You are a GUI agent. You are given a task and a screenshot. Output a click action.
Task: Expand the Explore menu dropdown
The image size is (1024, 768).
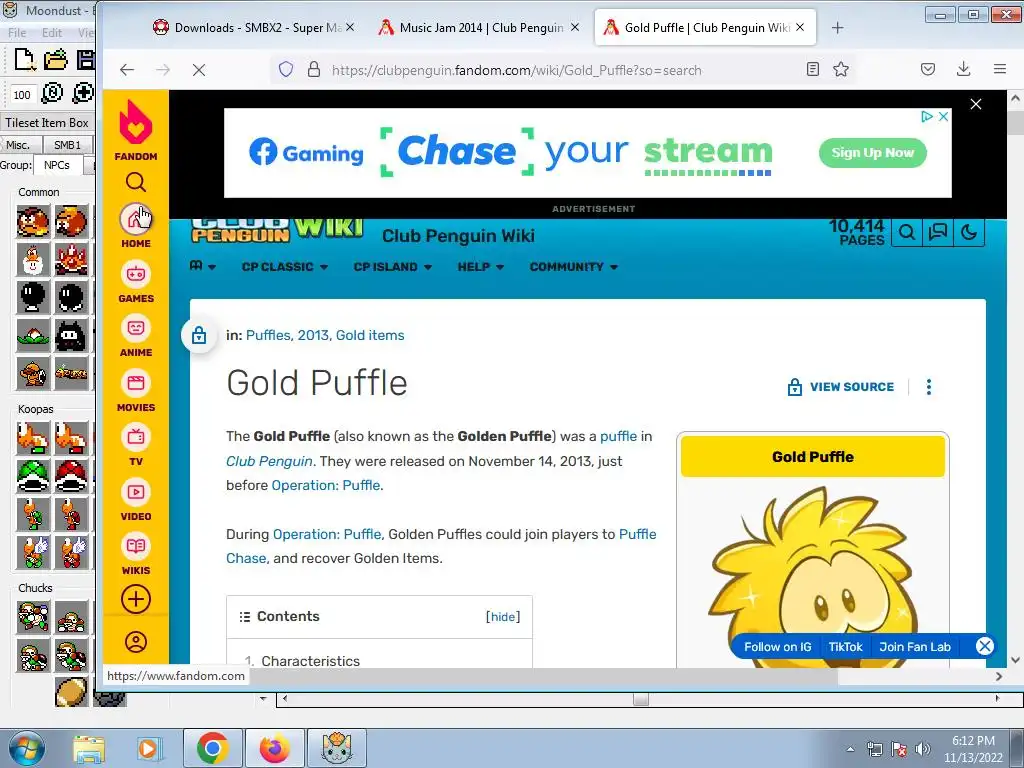point(203,266)
